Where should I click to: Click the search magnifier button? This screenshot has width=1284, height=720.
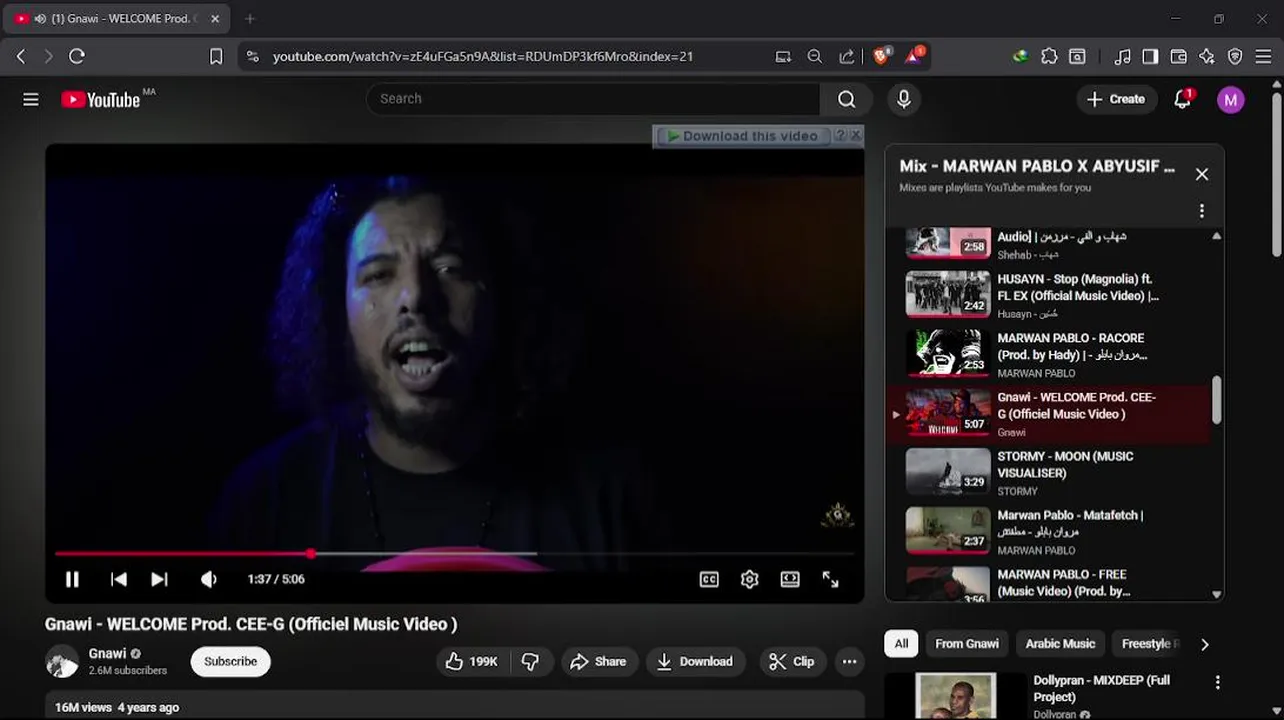846,99
